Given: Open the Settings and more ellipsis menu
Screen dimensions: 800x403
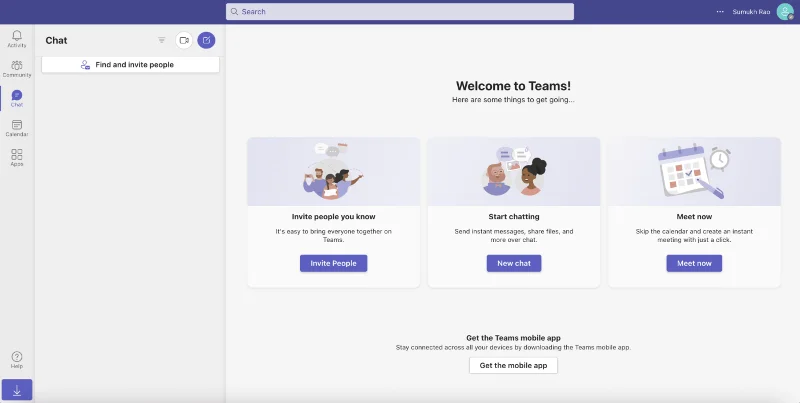Looking at the screenshot, I should 720,12.
